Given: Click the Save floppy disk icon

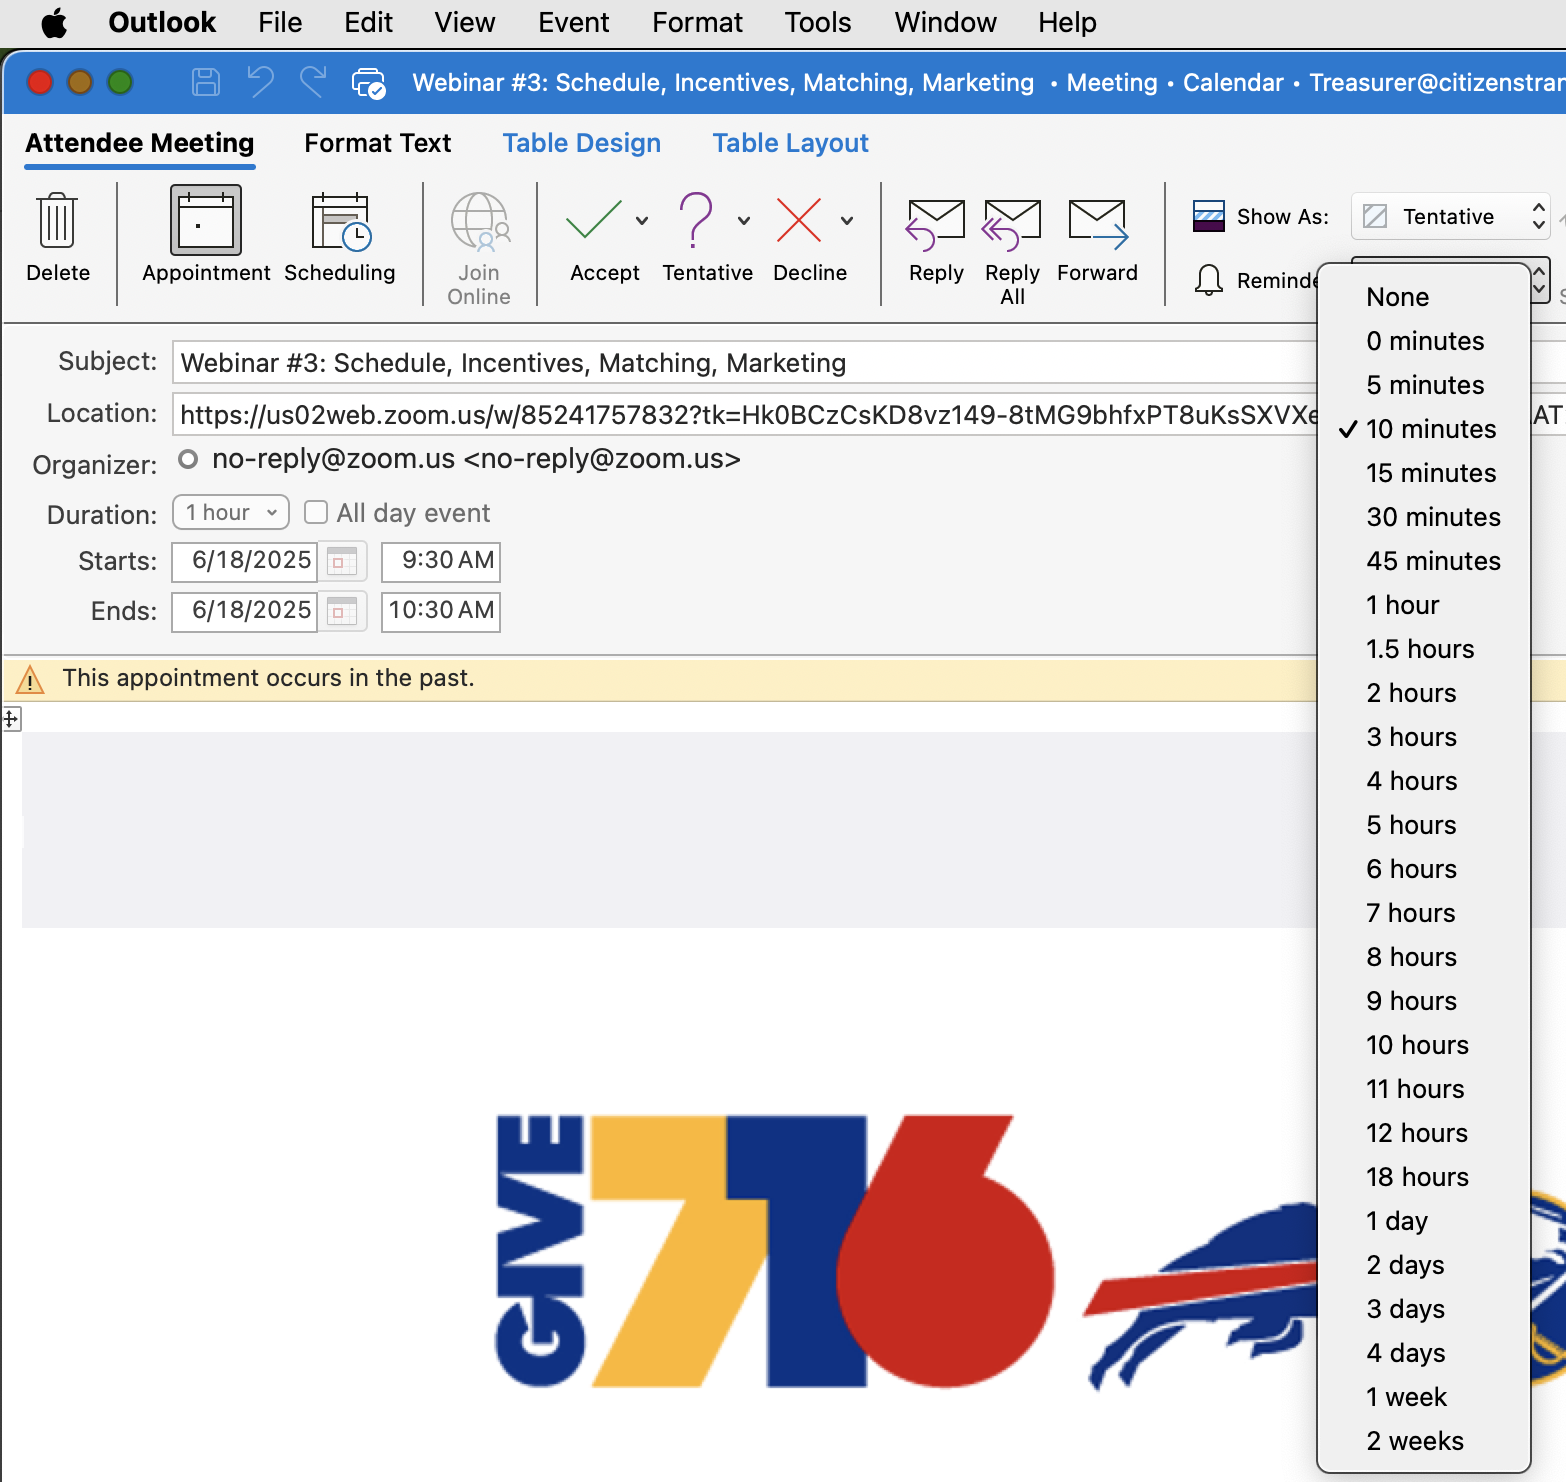Looking at the screenshot, I should [206, 82].
